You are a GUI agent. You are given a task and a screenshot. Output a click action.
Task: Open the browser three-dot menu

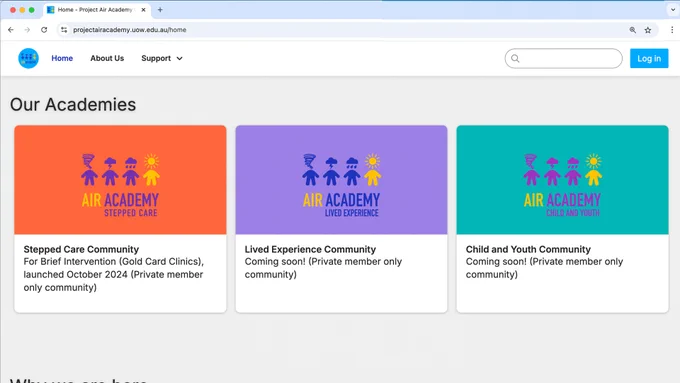[672, 30]
